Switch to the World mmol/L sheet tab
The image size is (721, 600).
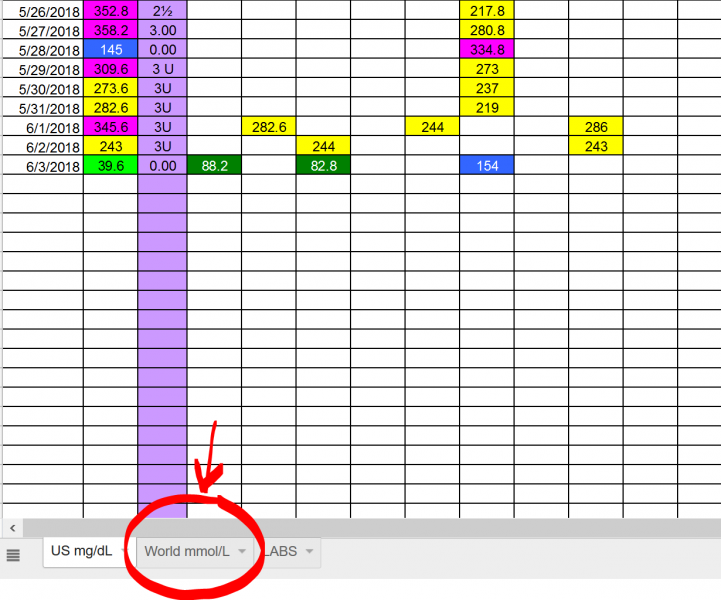point(186,551)
